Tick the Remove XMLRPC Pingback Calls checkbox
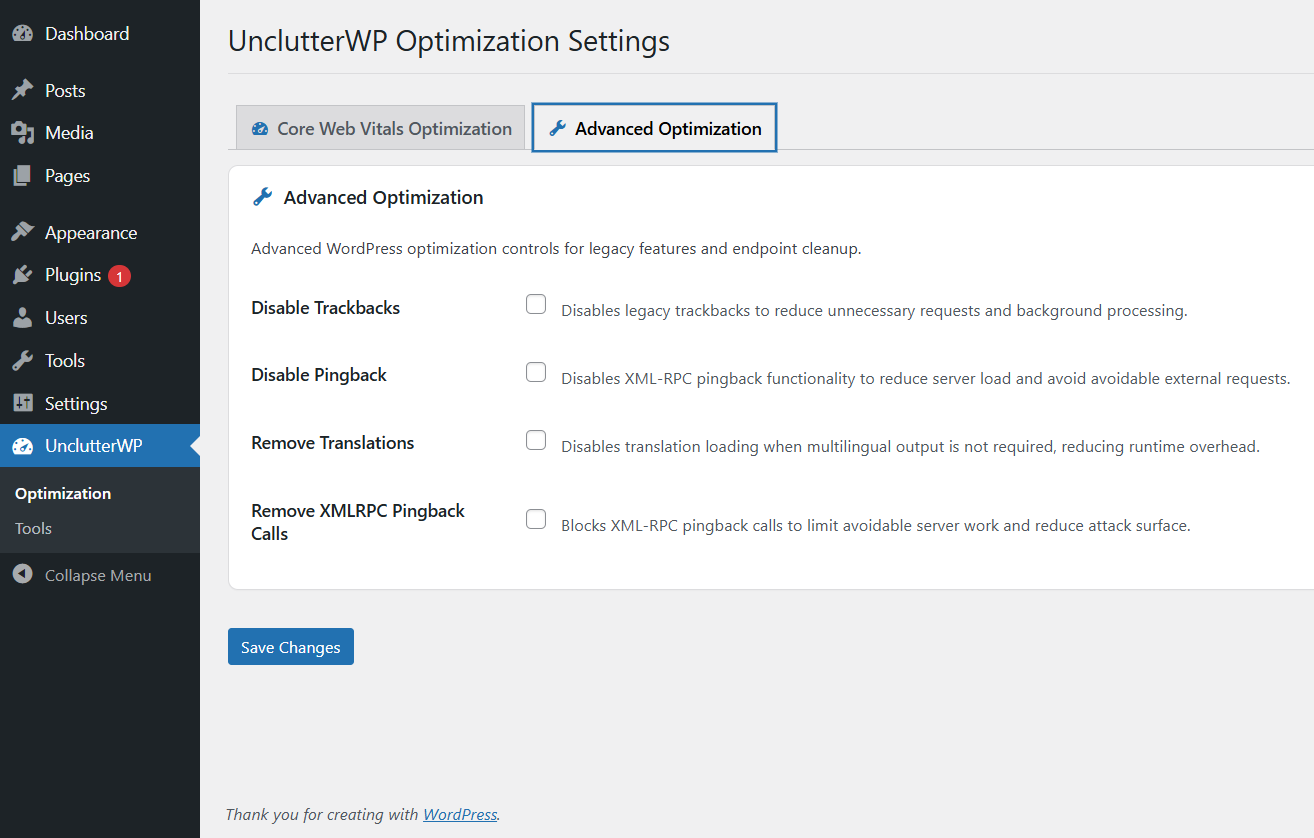Image resolution: width=1314 pixels, height=838 pixels. click(536, 519)
